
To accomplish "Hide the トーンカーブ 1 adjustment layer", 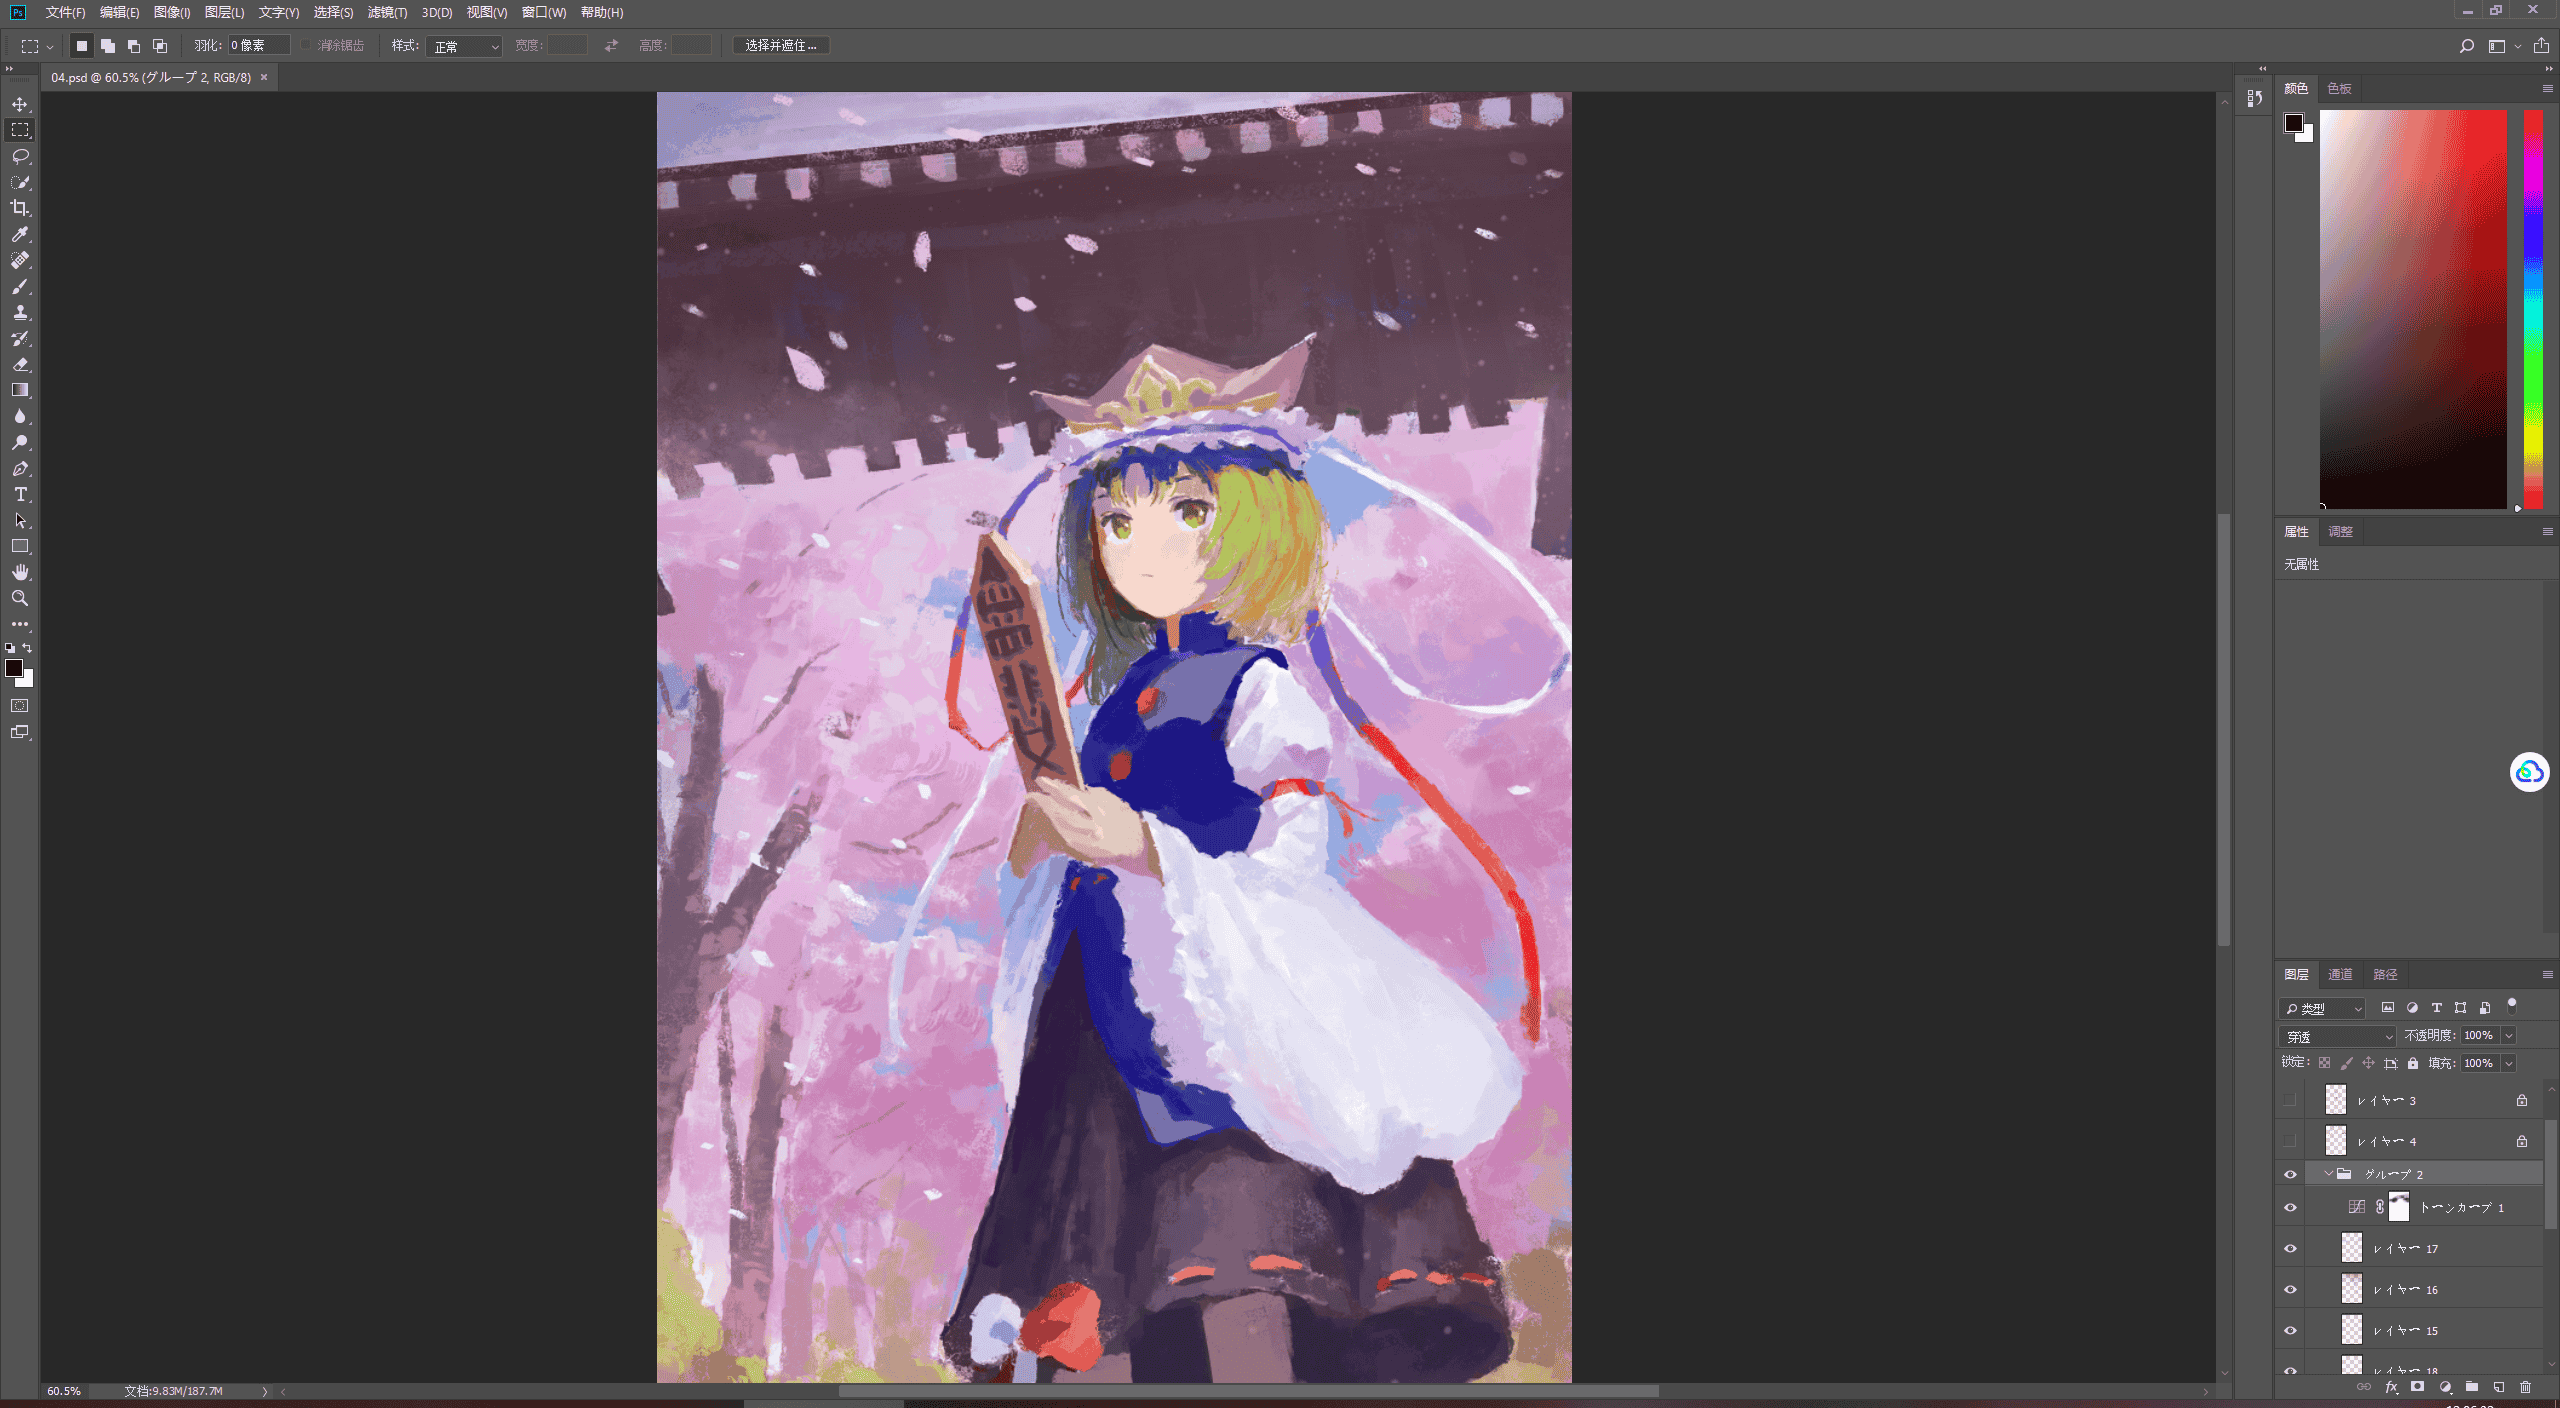I will click(x=2290, y=1208).
